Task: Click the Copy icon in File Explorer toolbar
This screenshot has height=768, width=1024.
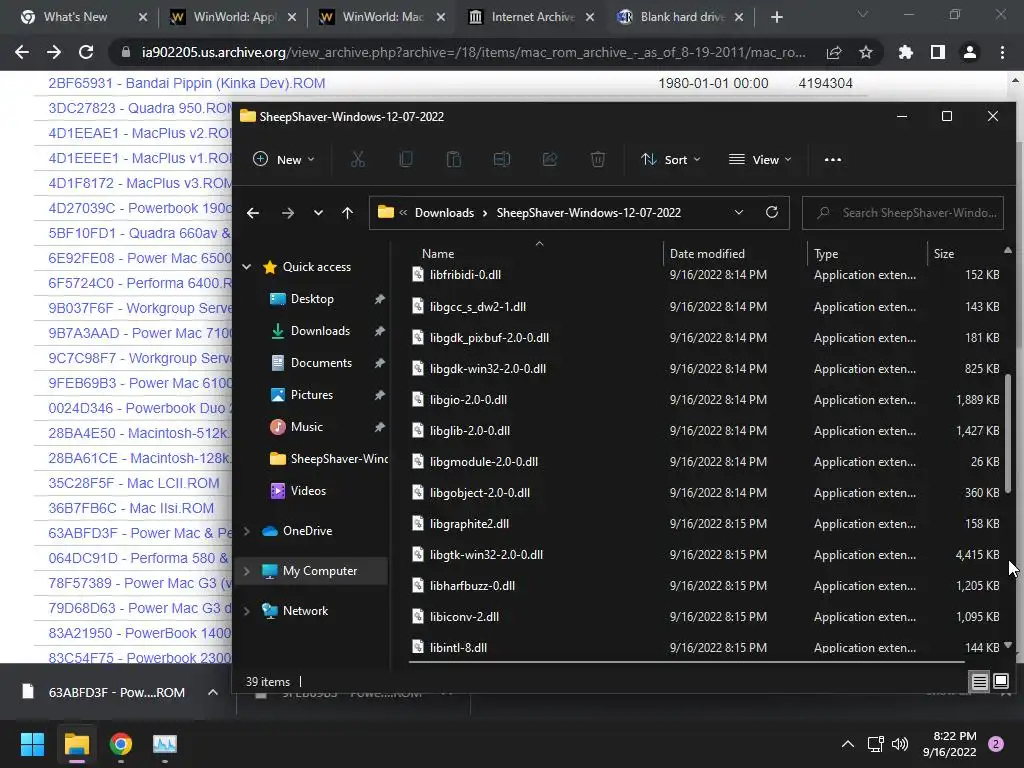Action: click(406, 159)
